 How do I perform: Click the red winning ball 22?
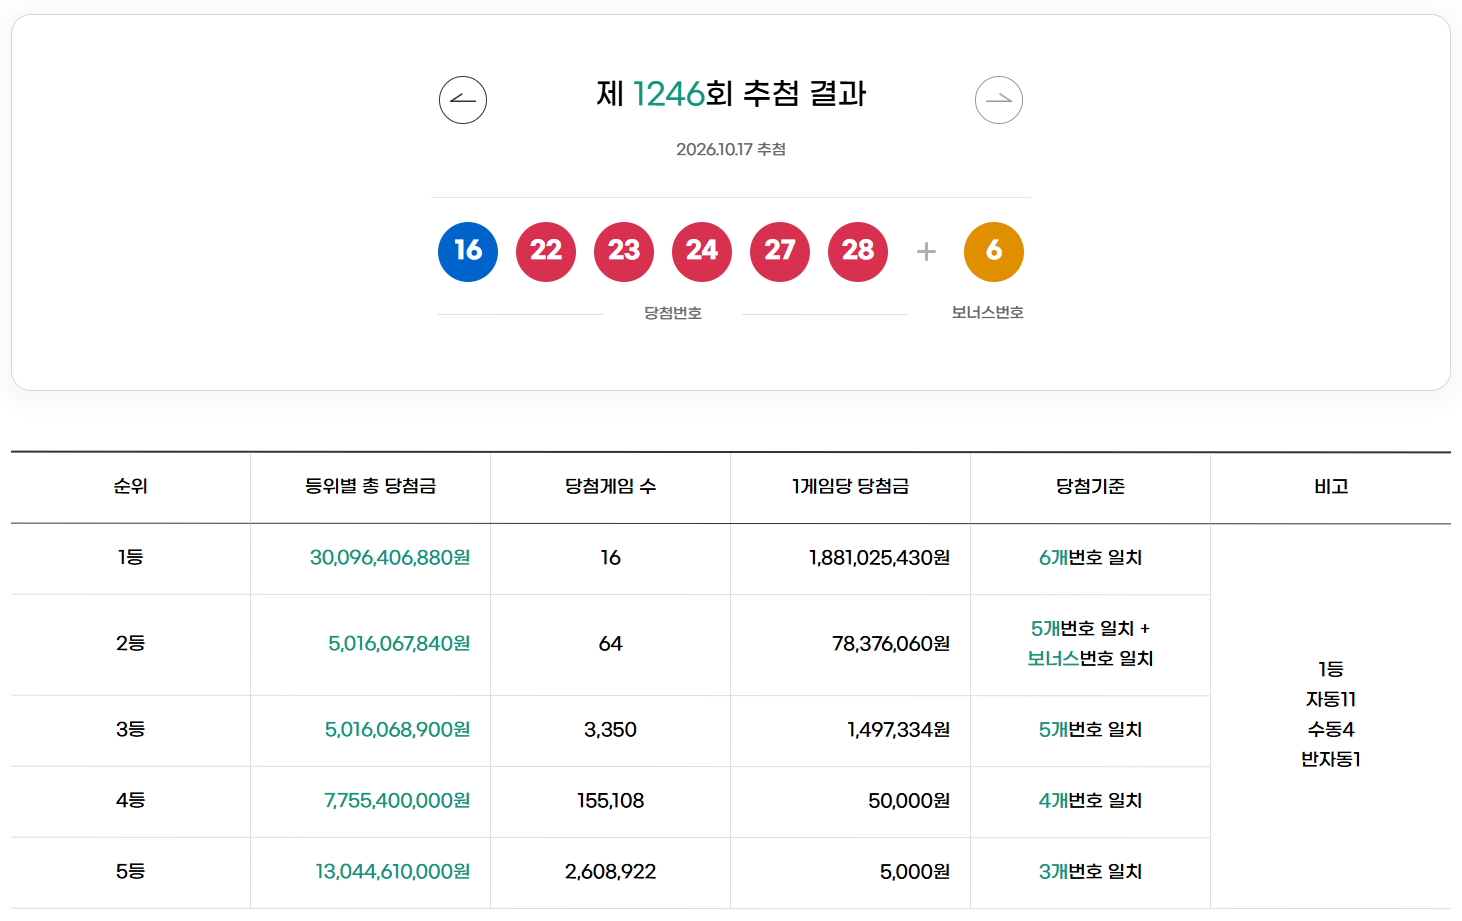point(546,252)
